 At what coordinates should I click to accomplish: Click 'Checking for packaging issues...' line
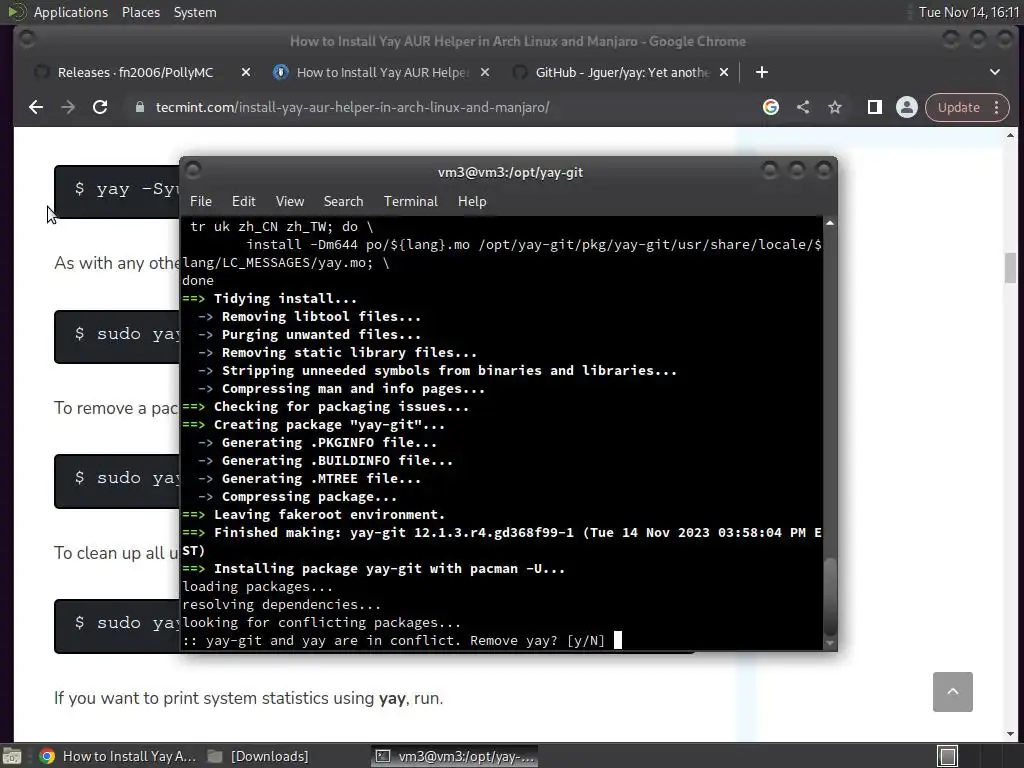(326, 407)
